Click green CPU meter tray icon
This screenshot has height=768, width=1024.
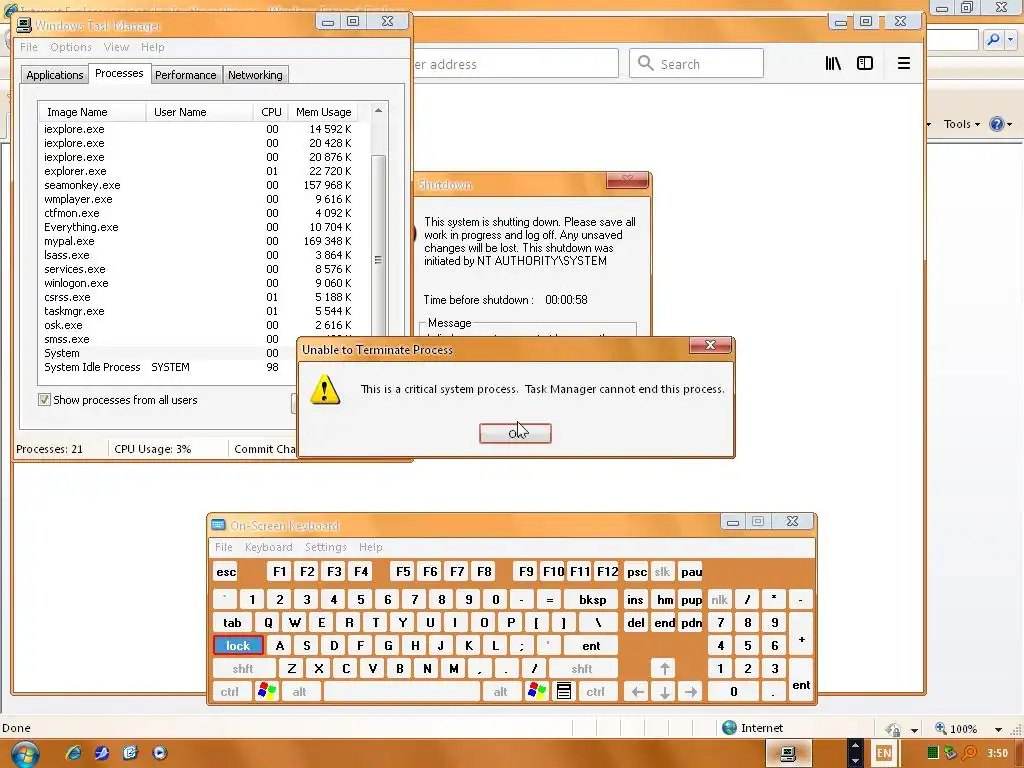click(933, 753)
